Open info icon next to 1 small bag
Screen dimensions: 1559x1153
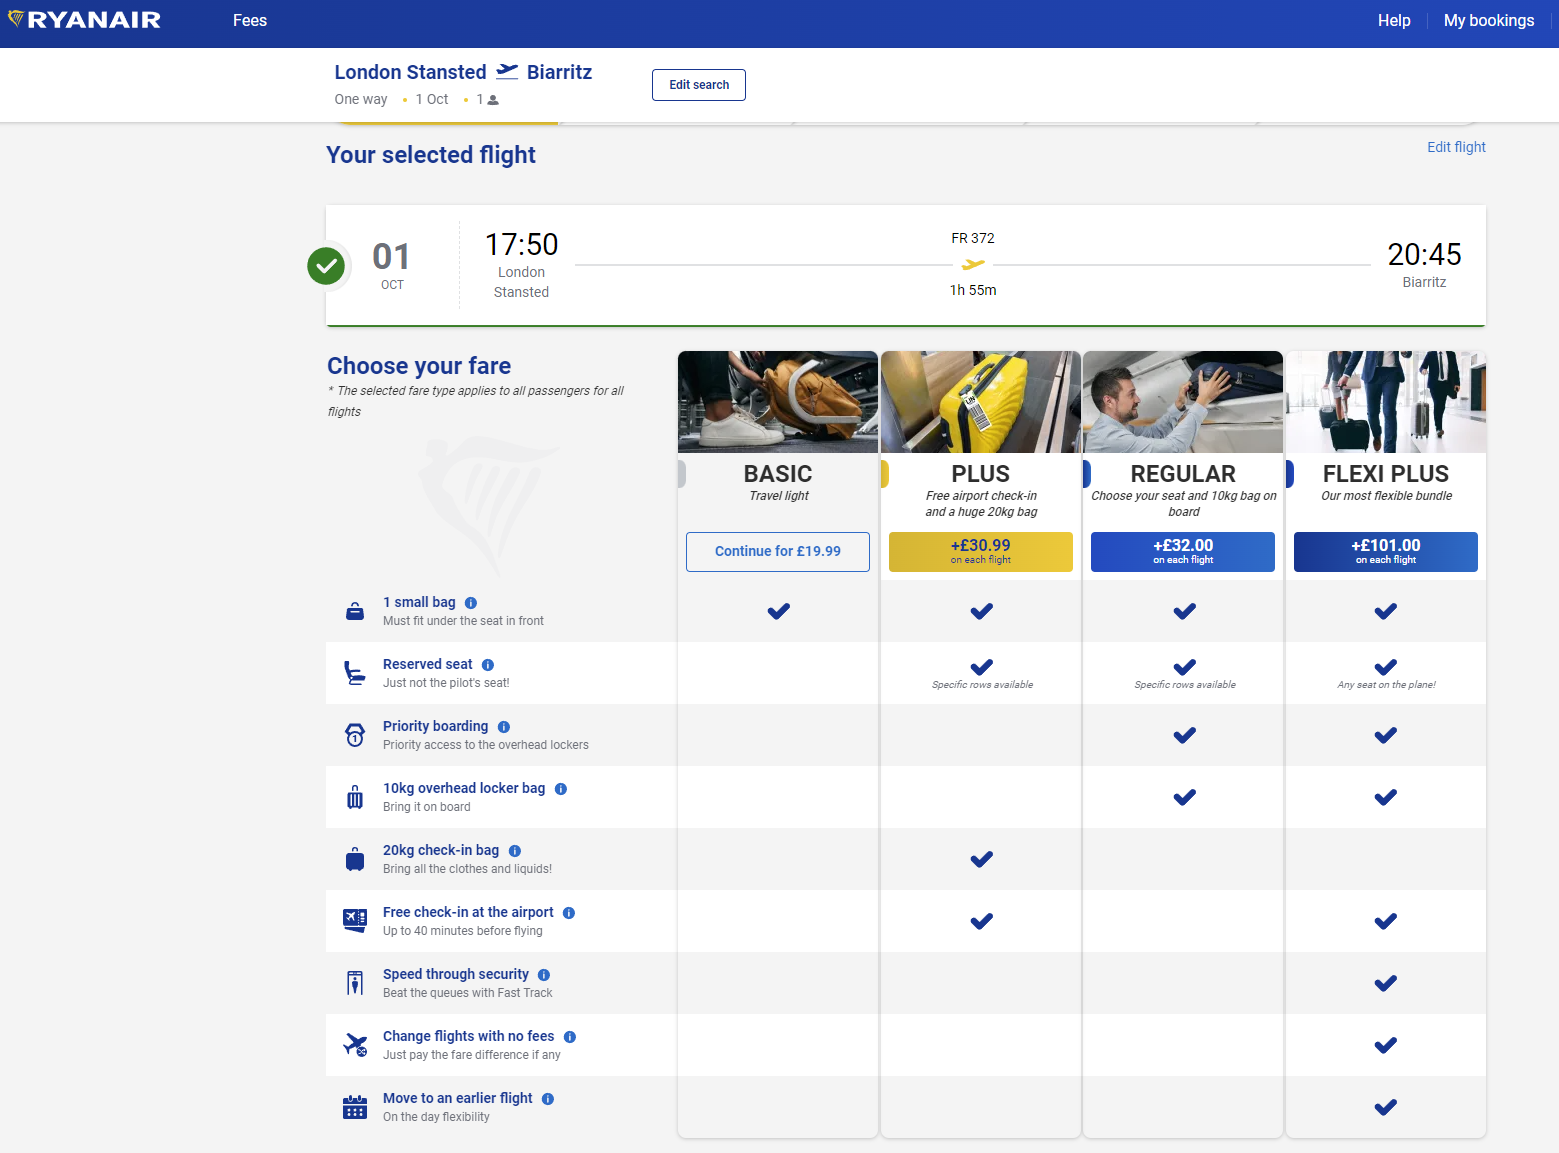click(471, 603)
